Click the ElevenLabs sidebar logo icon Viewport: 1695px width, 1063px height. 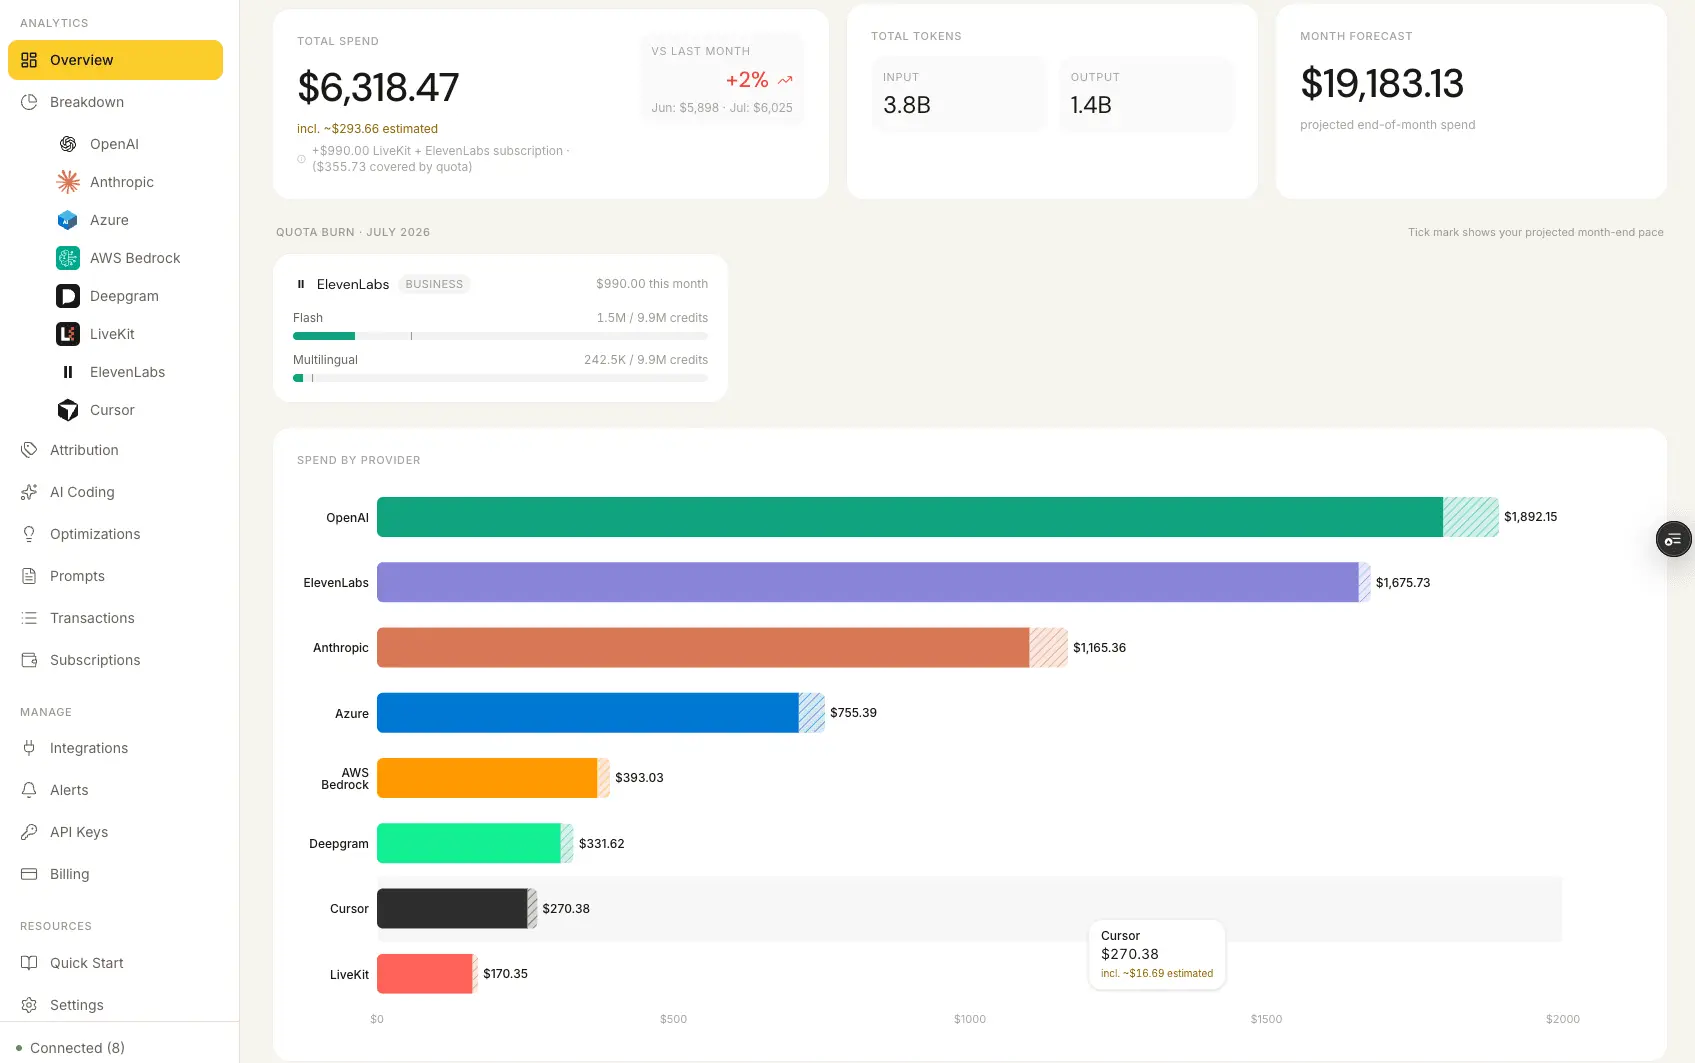pyautogui.click(x=68, y=372)
